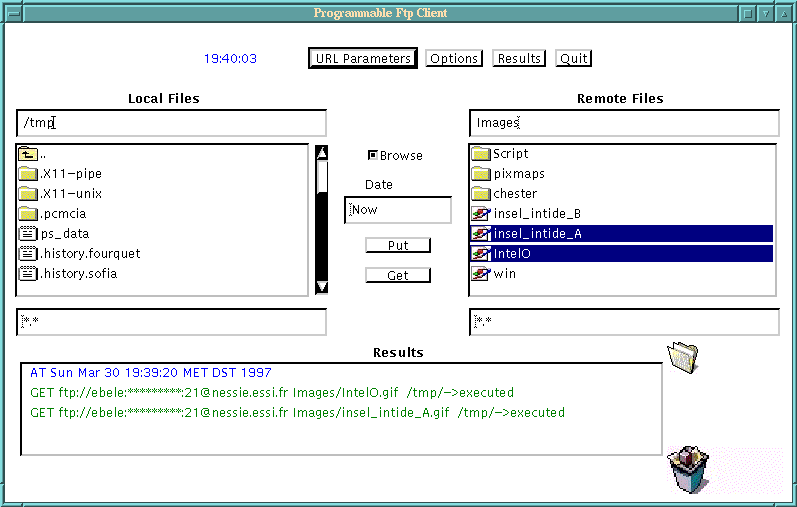Toggle the Browse checkbox
Image resolution: width=797 pixels, height=507 pixels.
(373, 155)
